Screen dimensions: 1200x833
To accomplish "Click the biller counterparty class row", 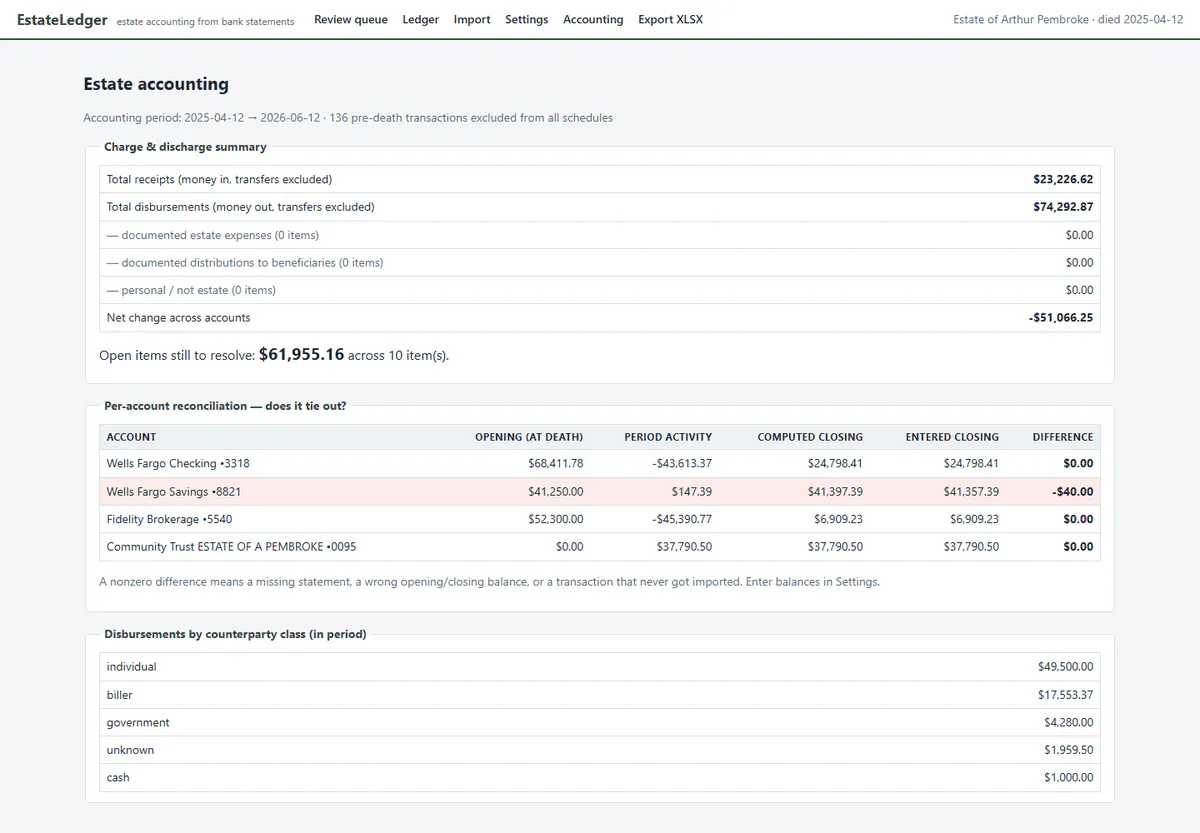I will tap(600, 695).
